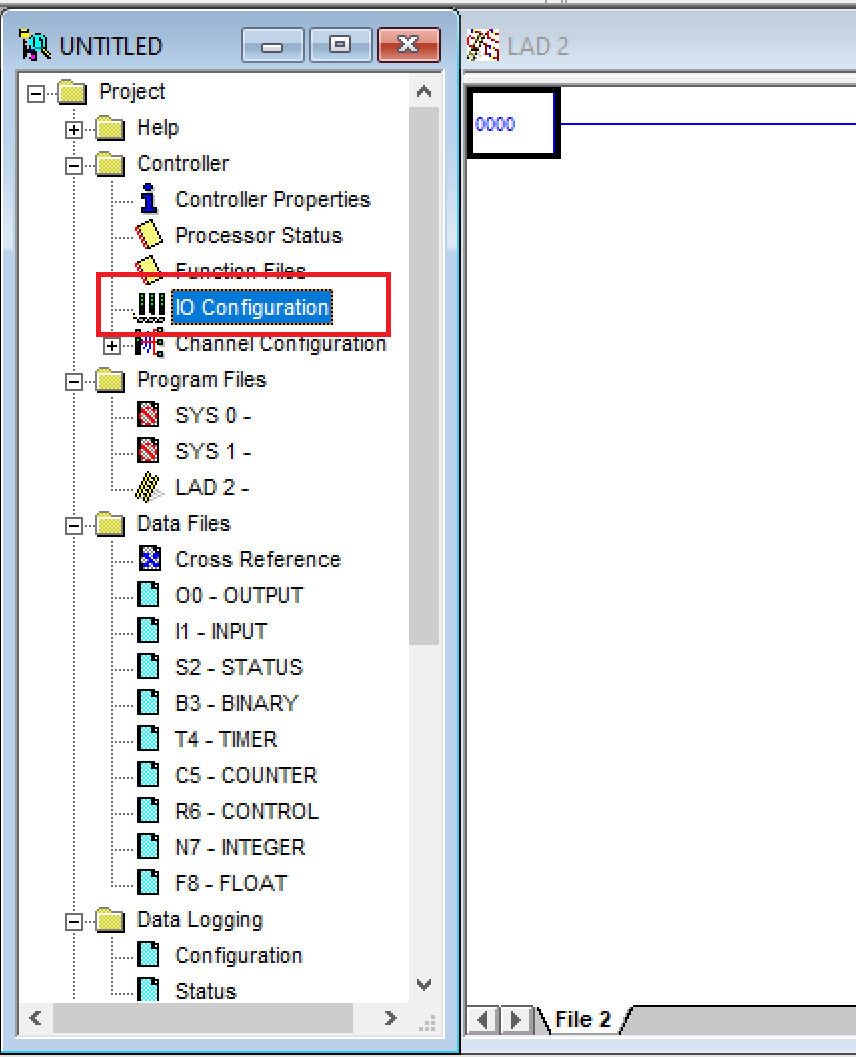Click the Project root folder icon
This screenshot has width=856, height=1057.
[x=72, y=92]
